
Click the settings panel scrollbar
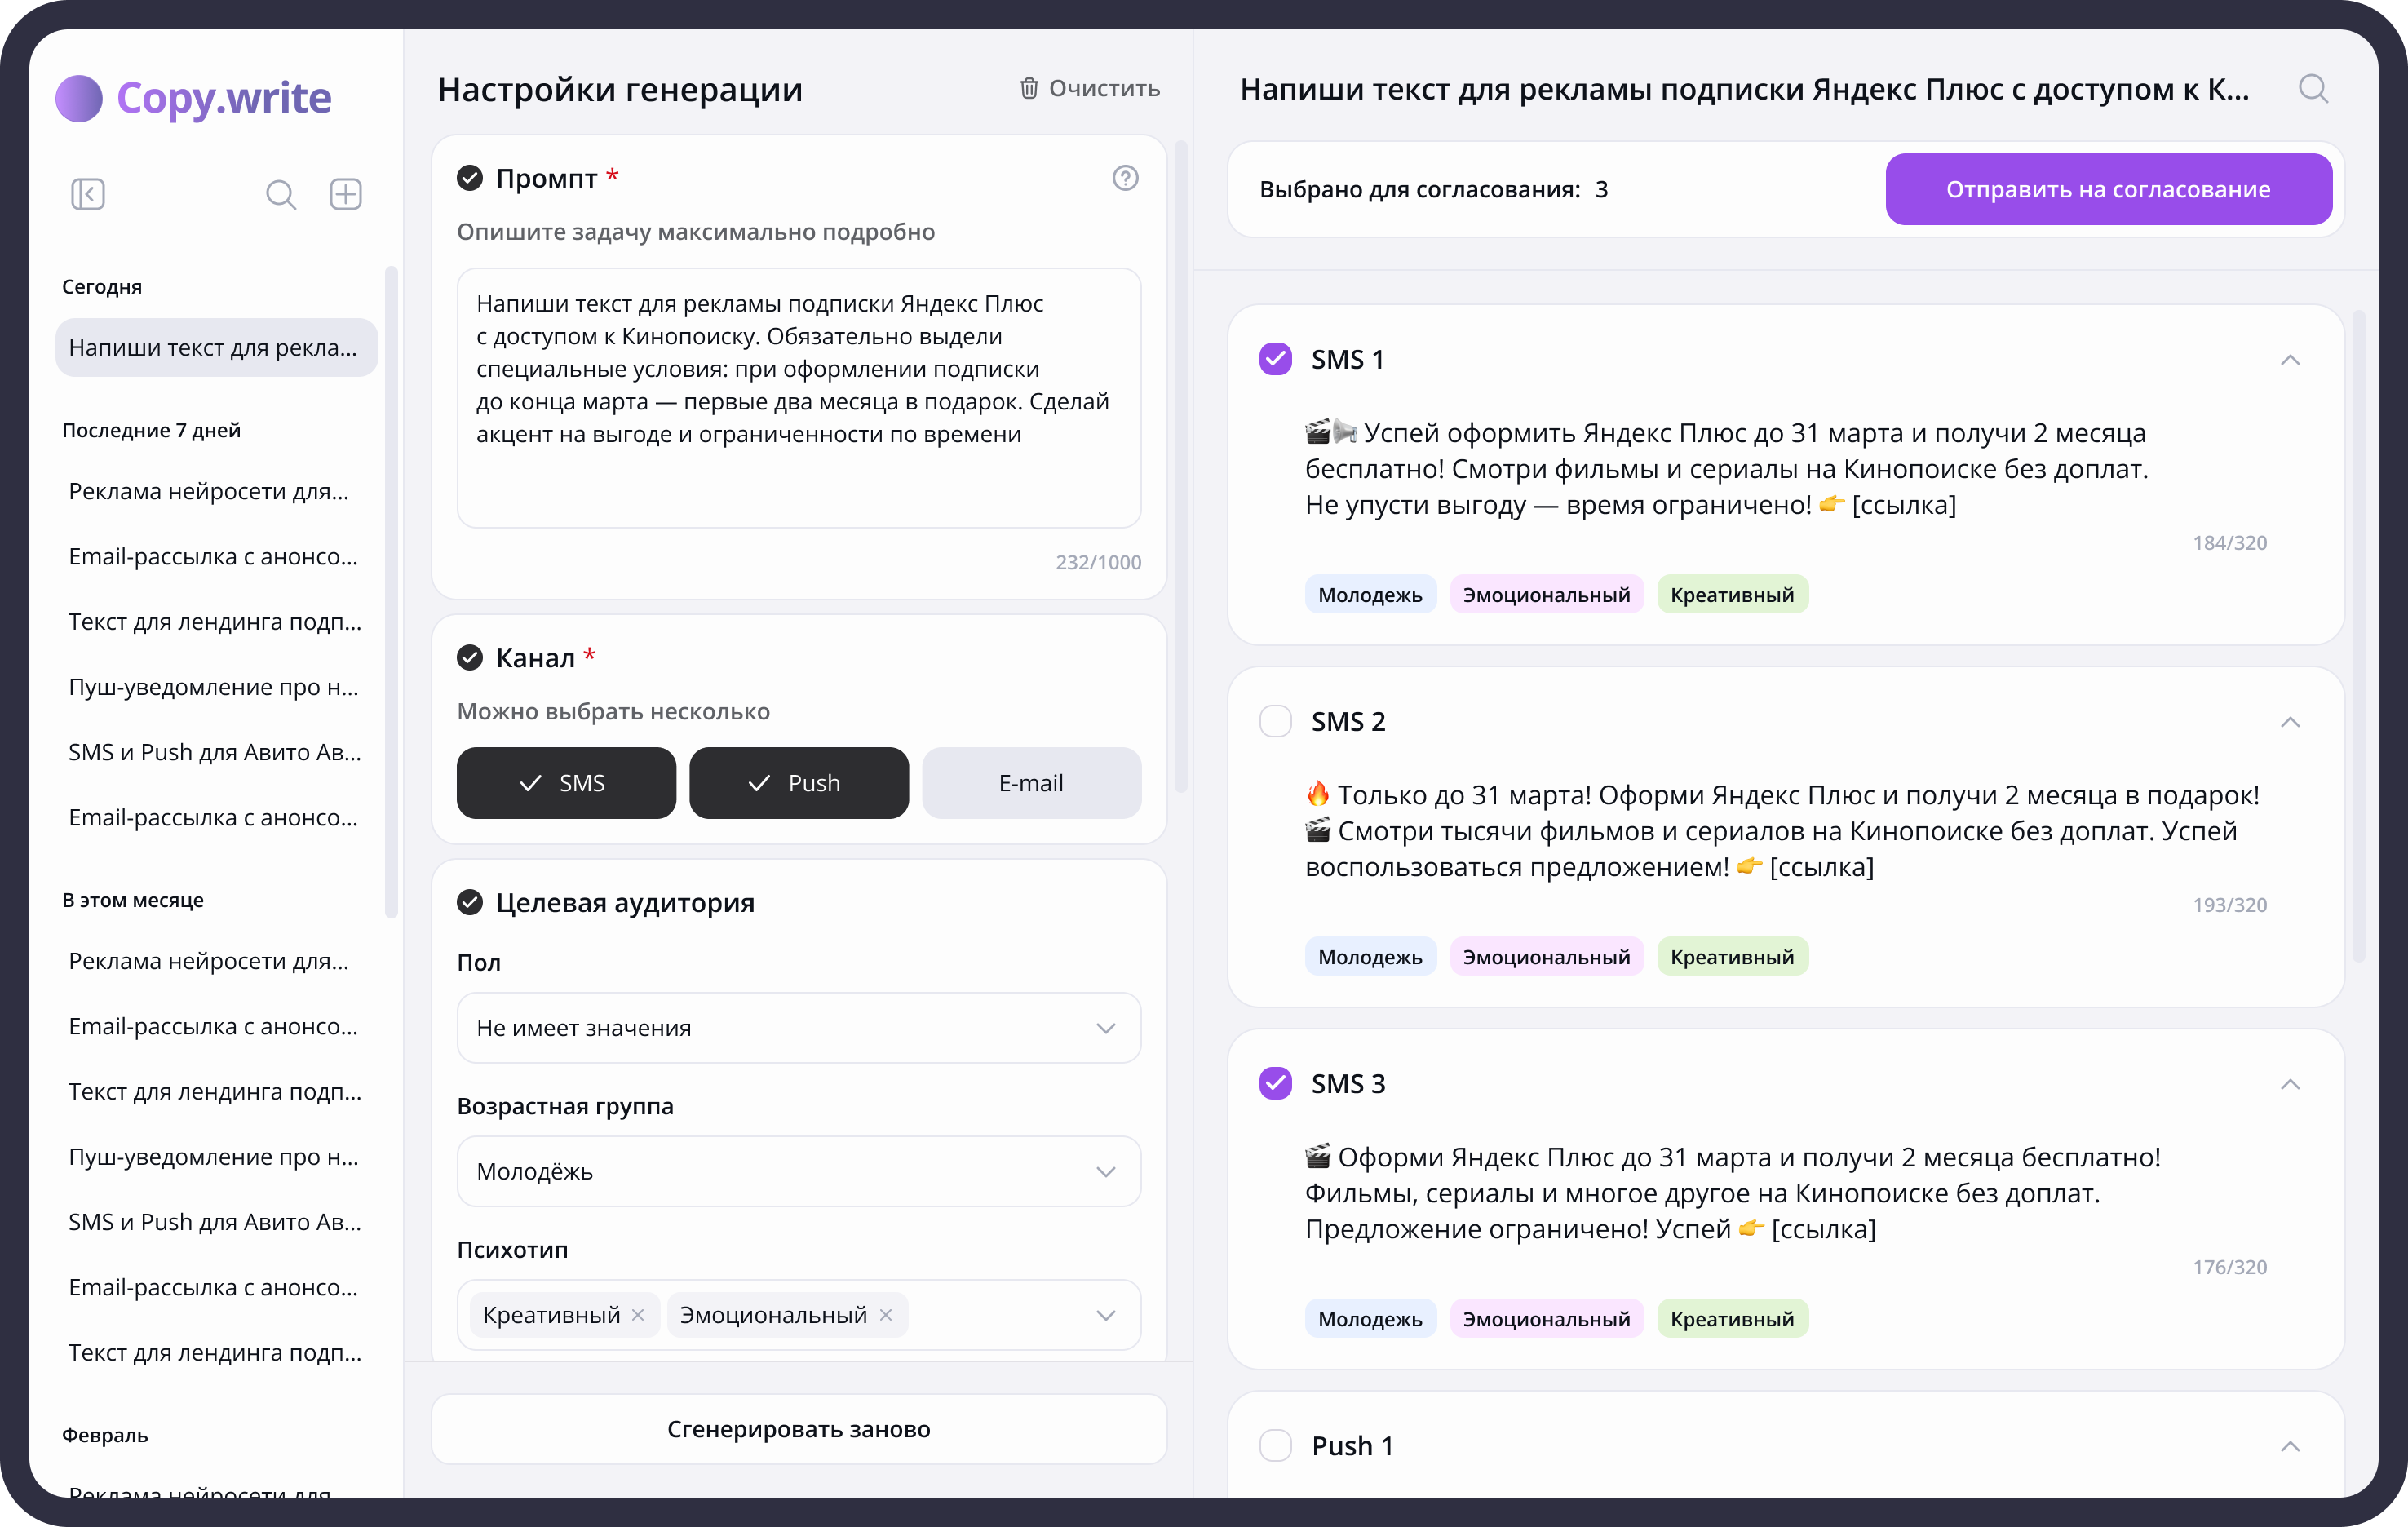click(x=1181, y=466)
